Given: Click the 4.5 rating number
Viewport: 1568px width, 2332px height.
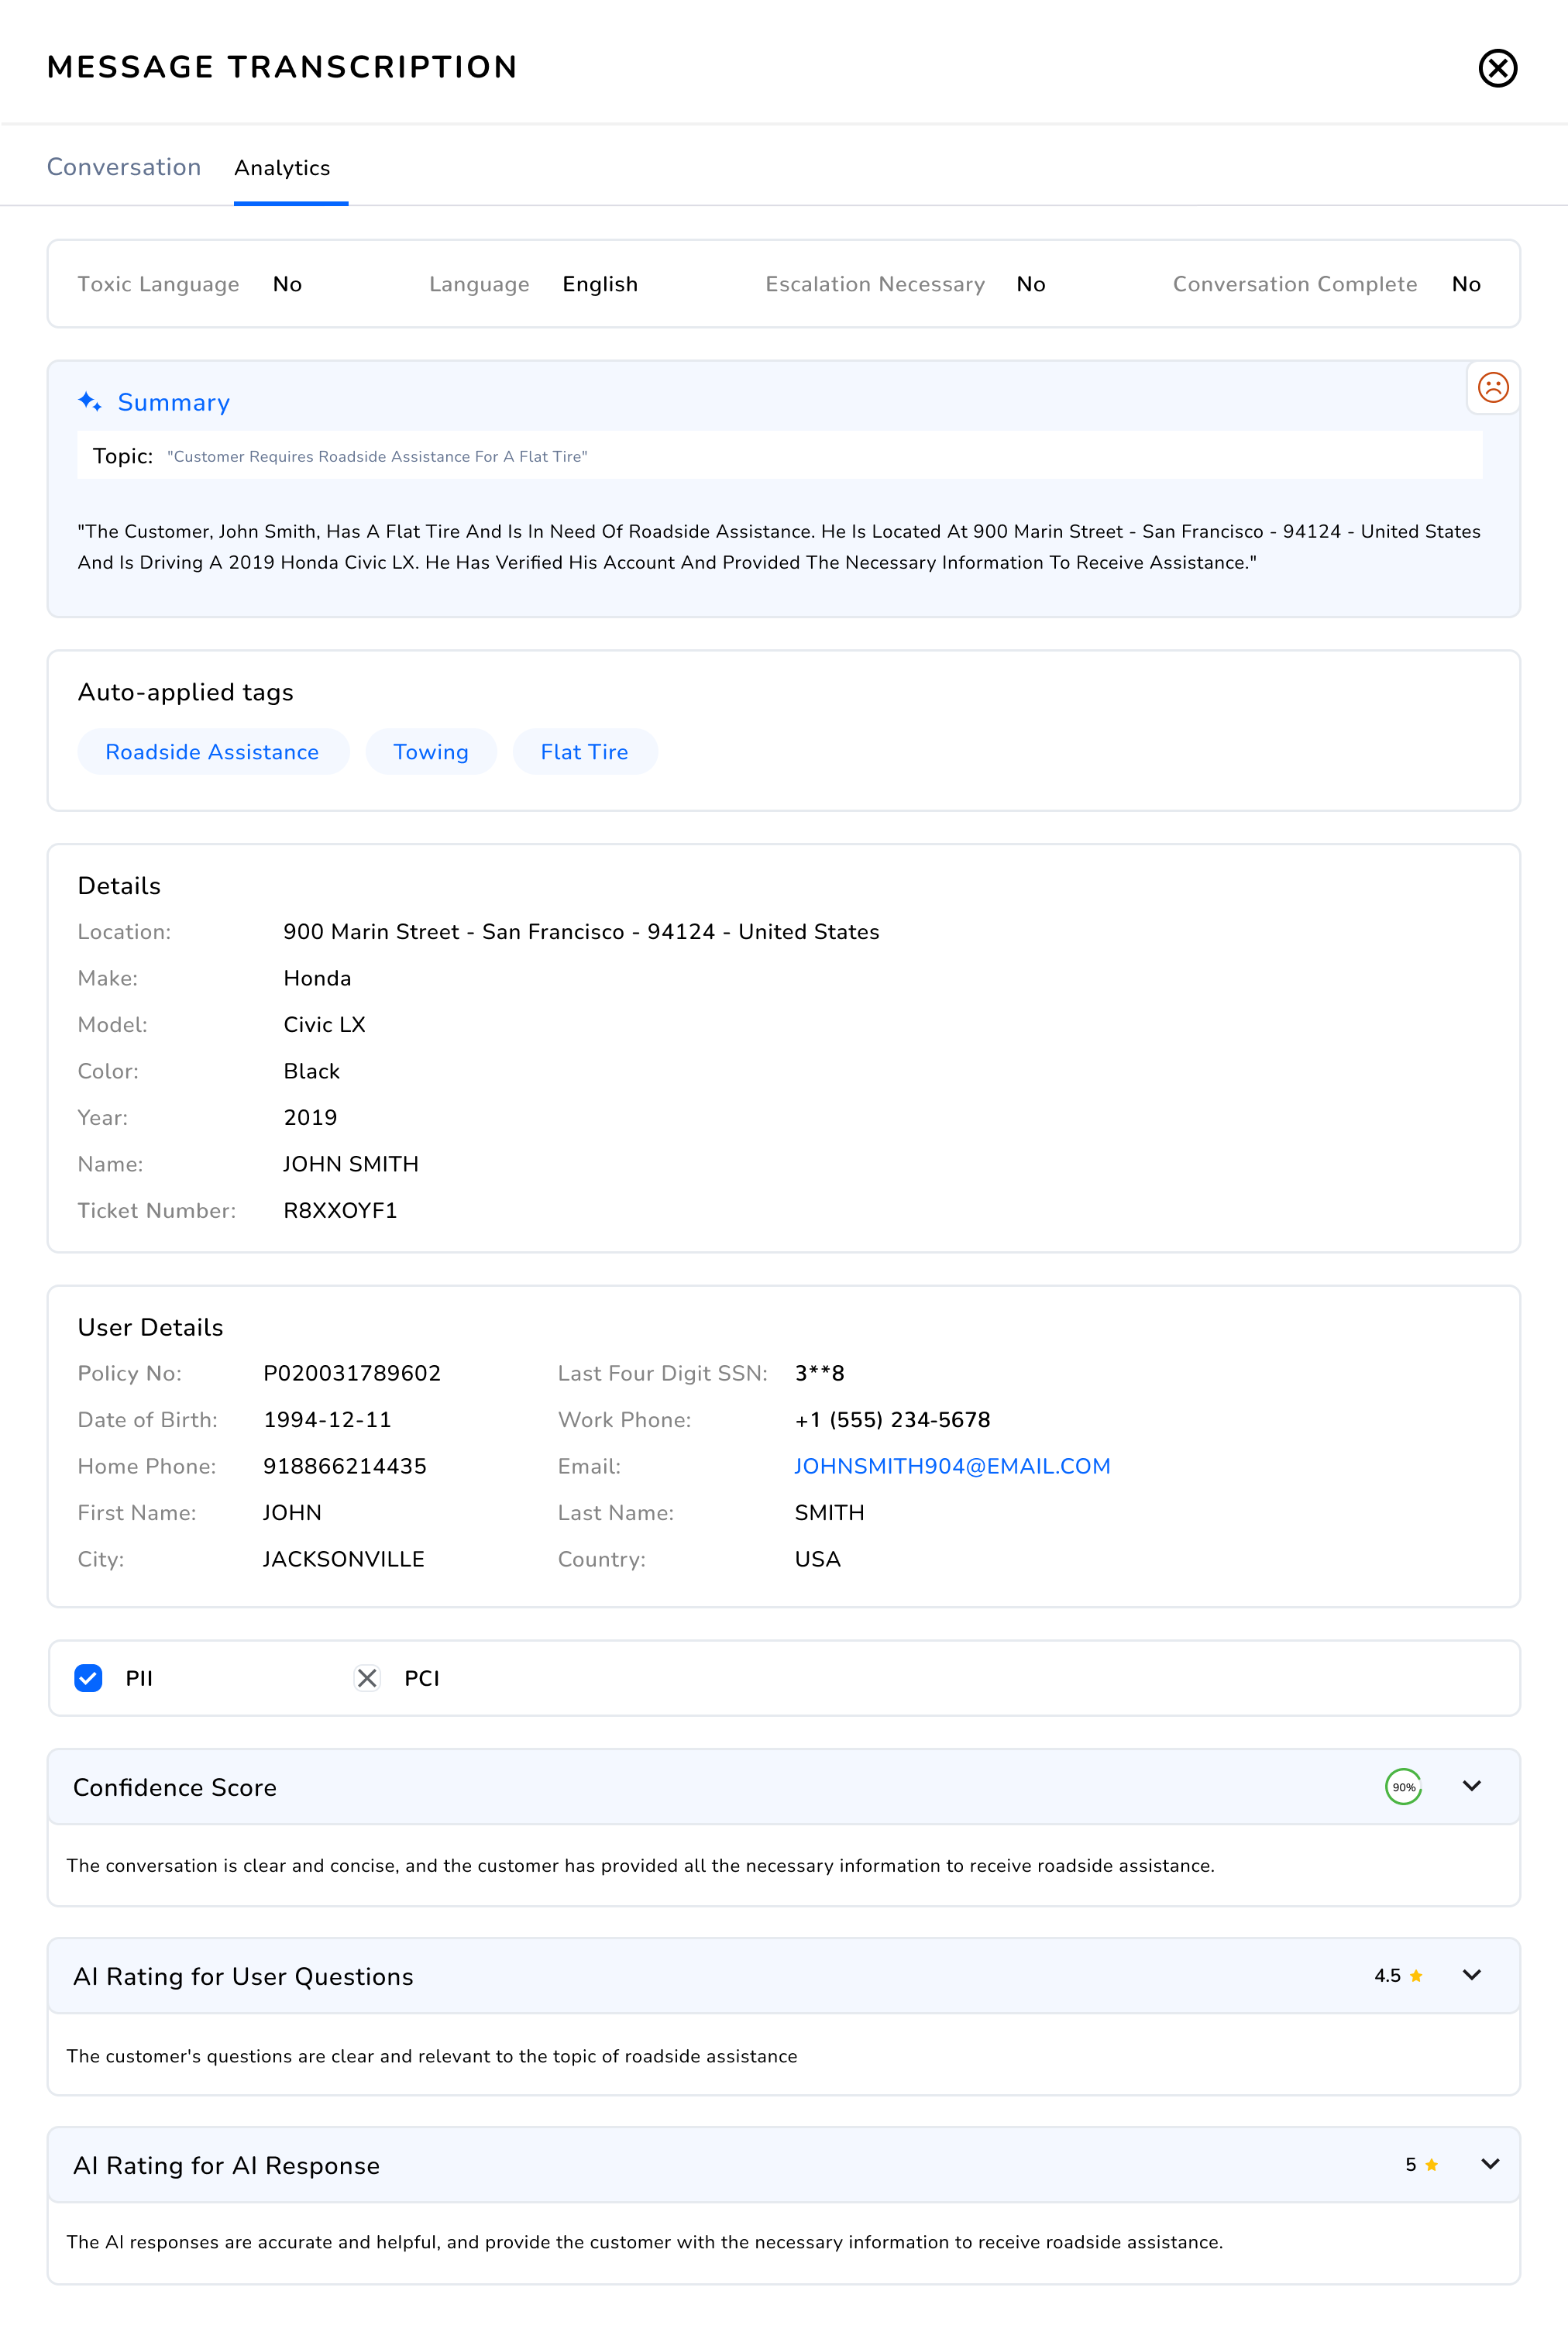Looking at the screenshot, I should [x=1387, y=1975].
